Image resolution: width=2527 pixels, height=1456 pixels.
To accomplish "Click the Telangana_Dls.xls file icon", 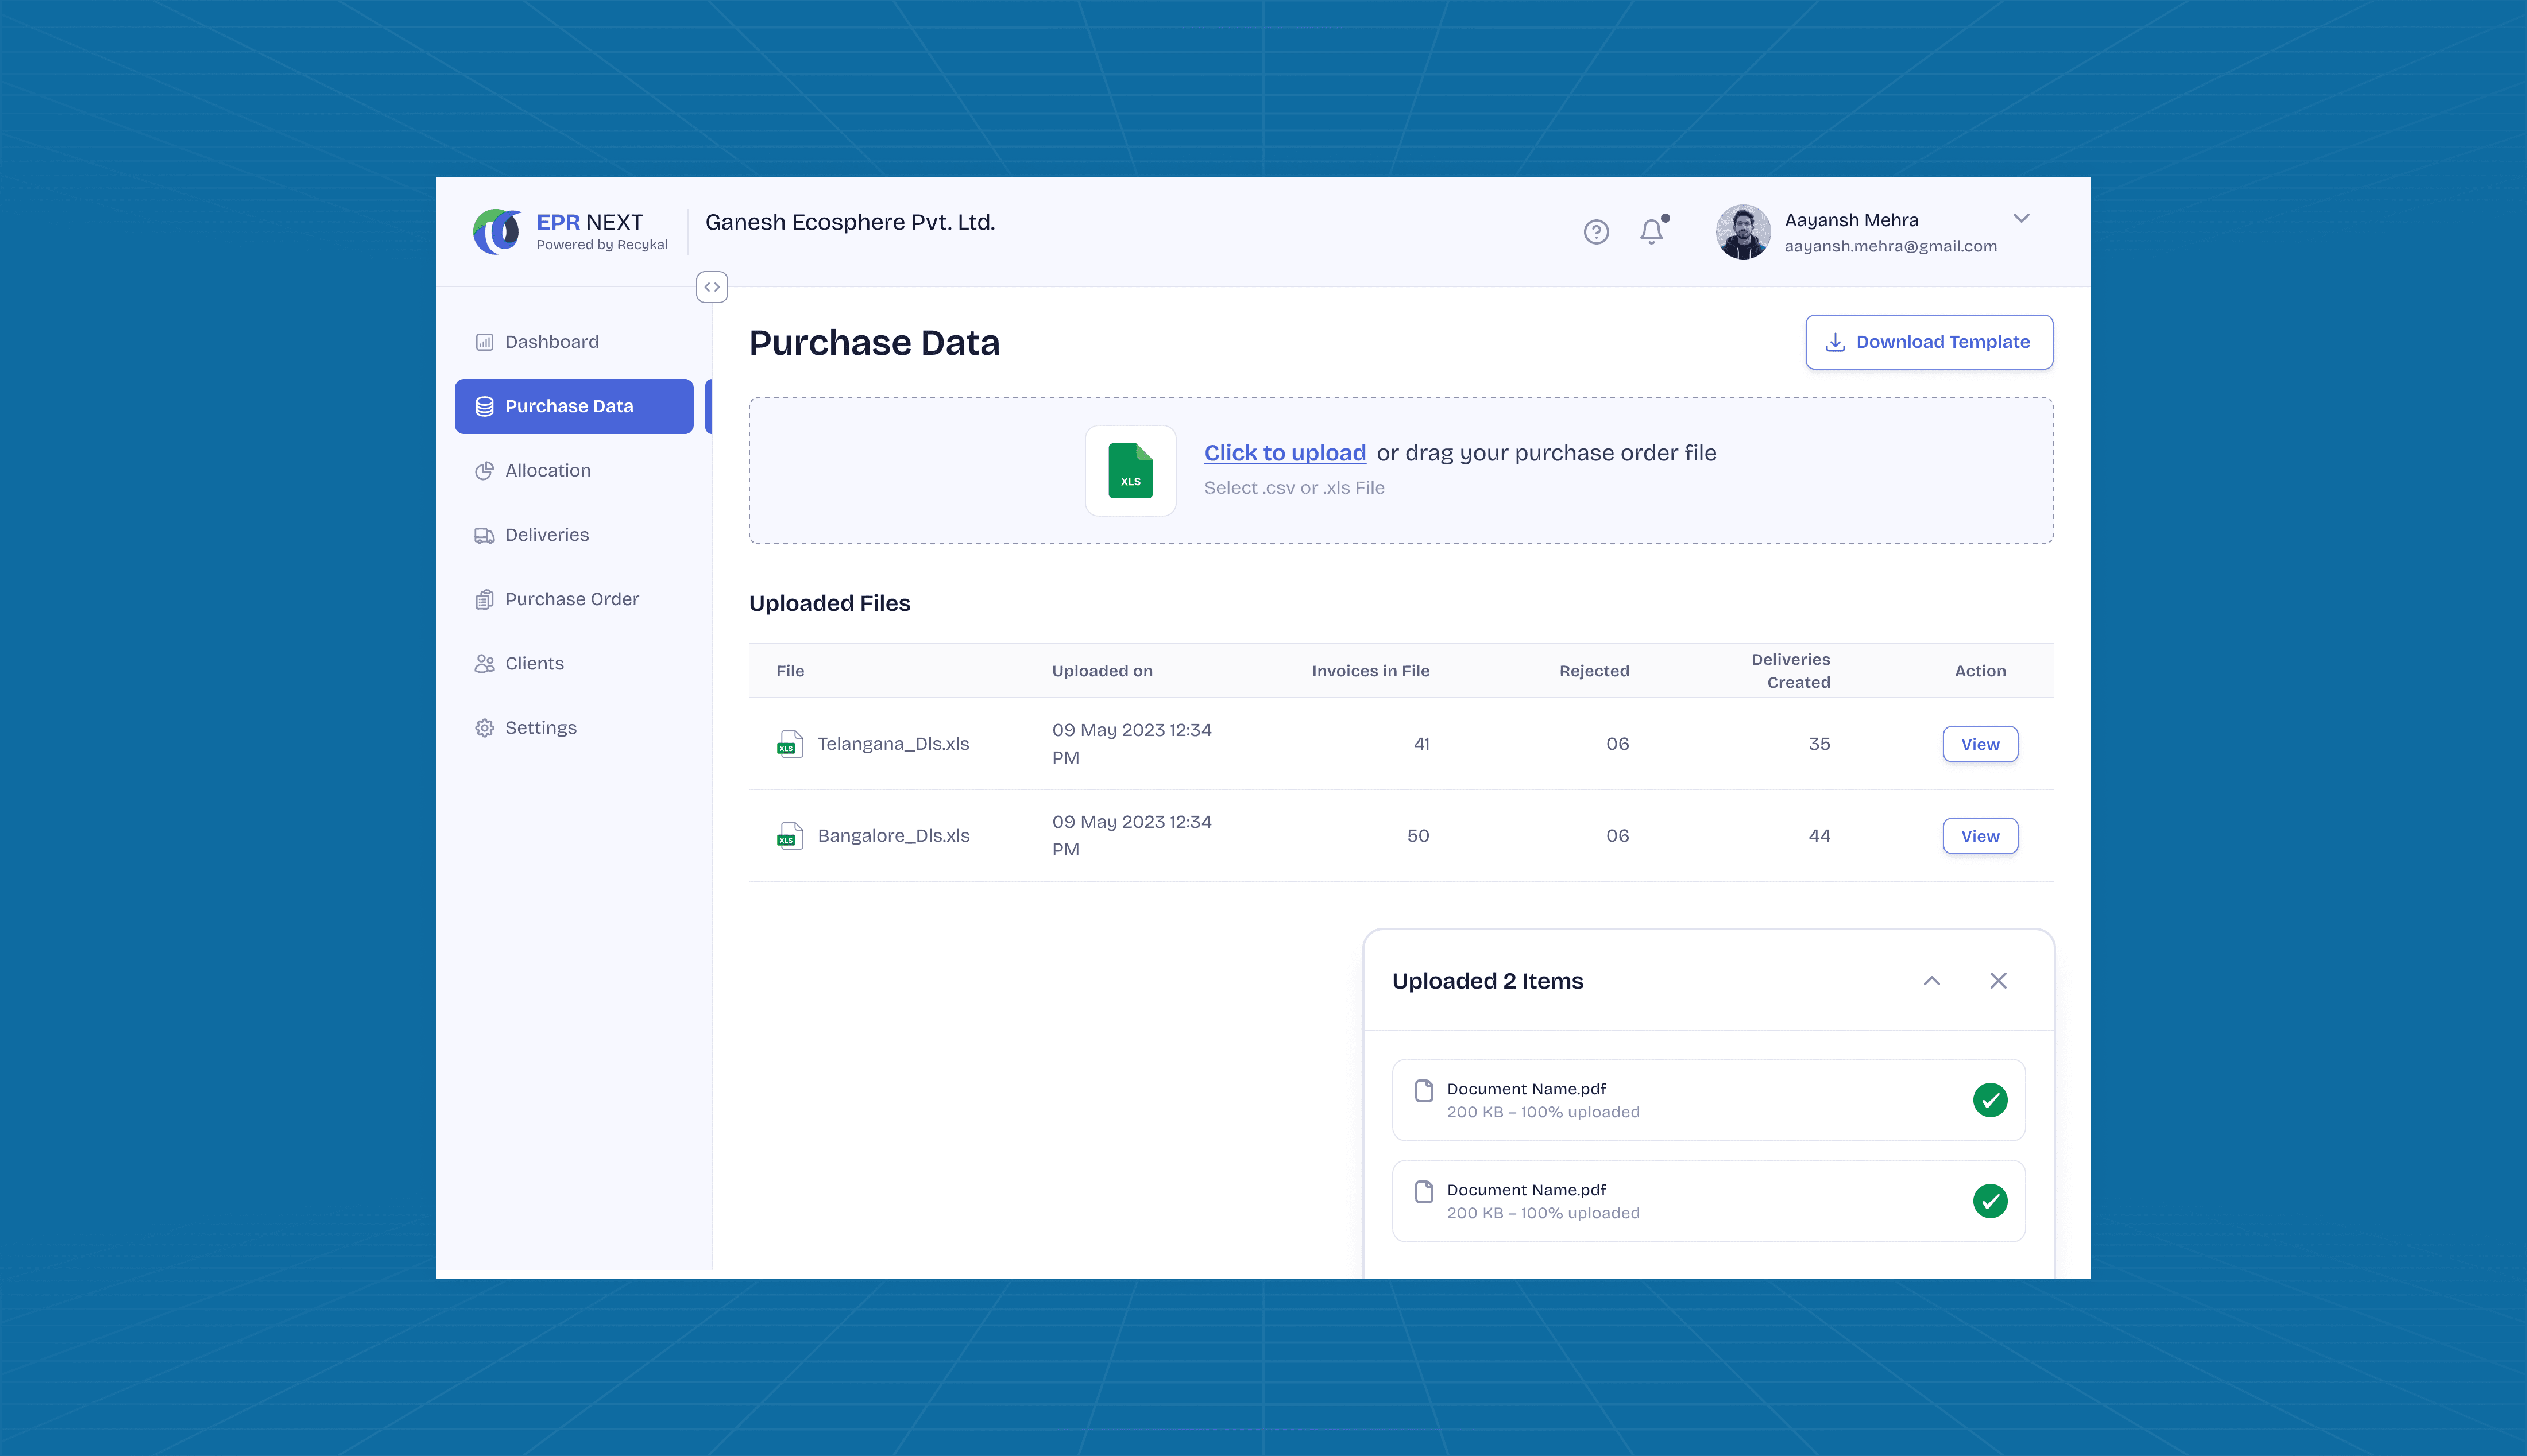I will (790, 744).
